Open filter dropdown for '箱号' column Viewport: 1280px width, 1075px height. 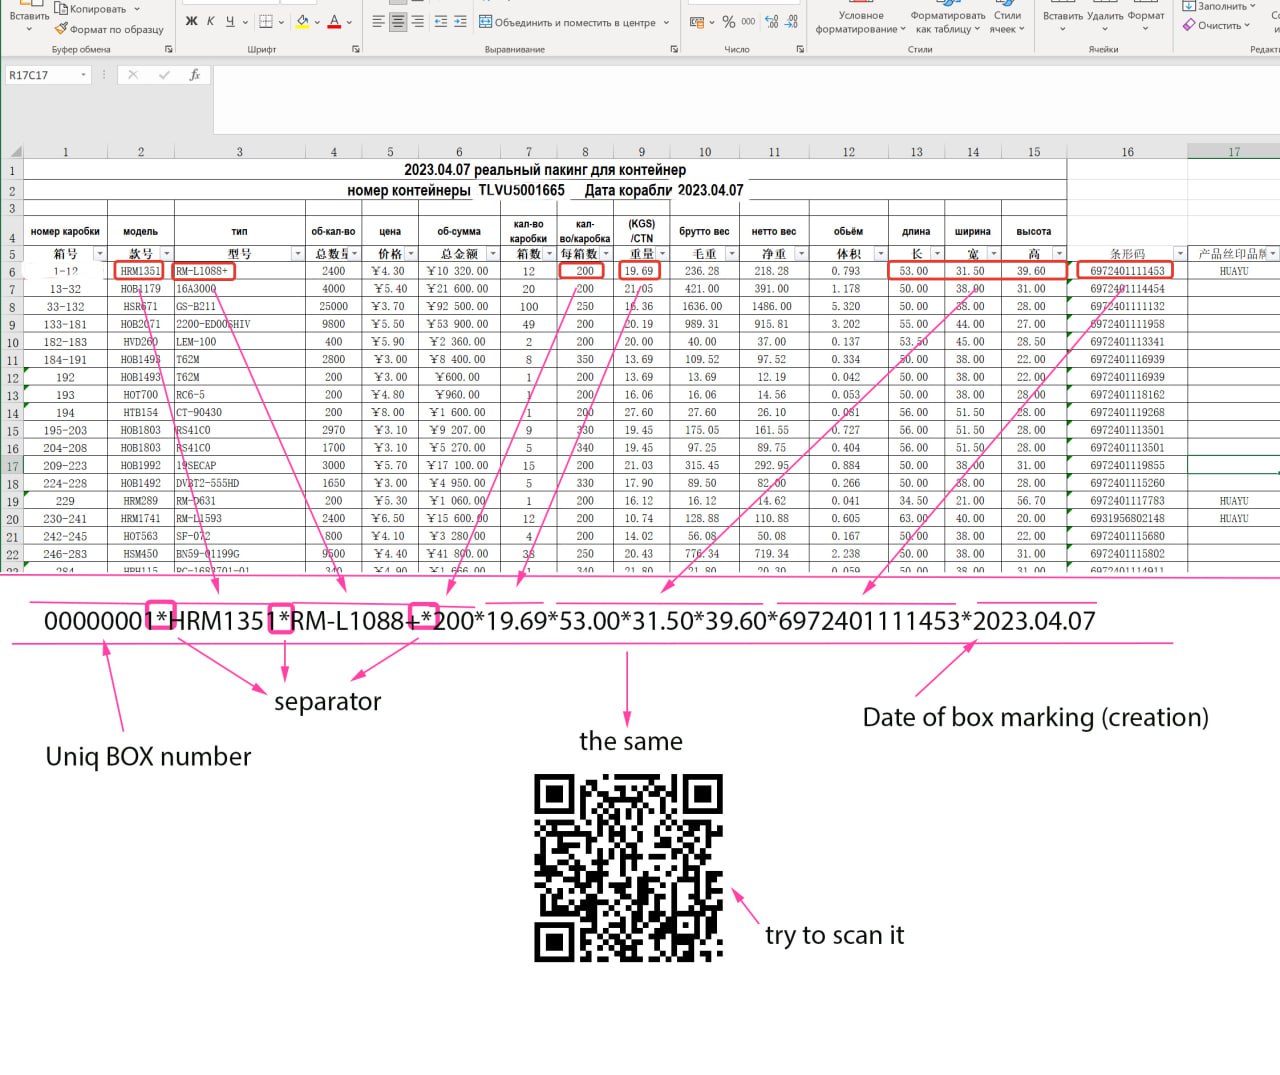(x=99, y=254)
